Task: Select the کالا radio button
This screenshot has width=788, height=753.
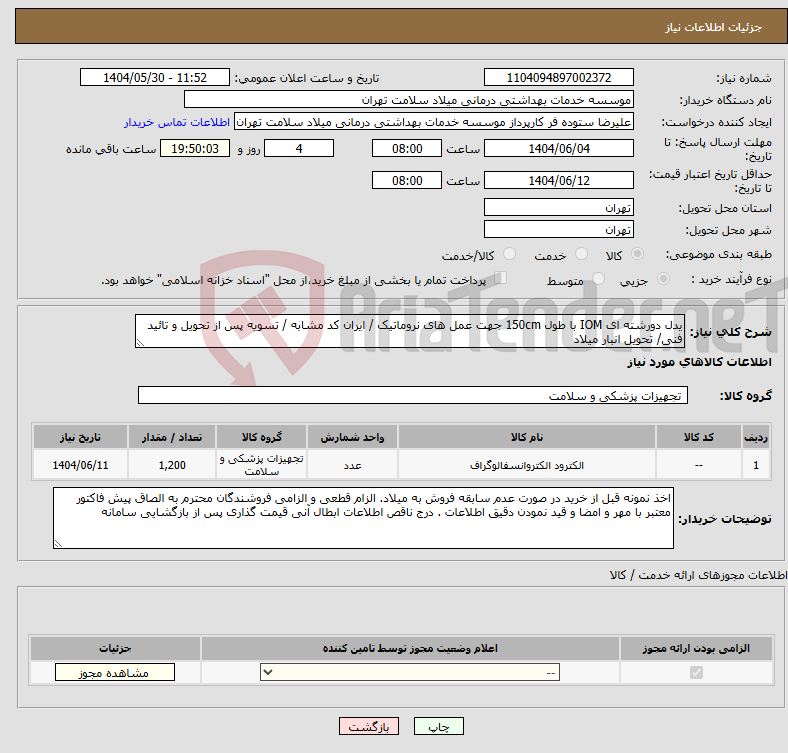Action: tap(638, 255)
